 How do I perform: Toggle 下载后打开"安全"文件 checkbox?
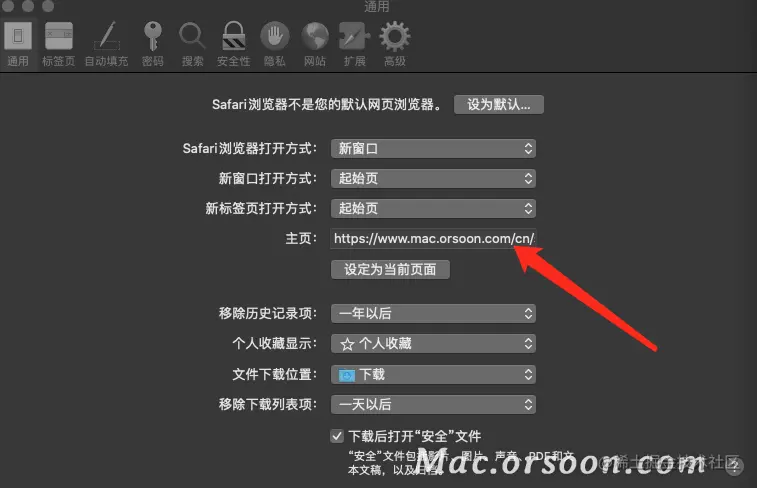[x=337, y=436]
